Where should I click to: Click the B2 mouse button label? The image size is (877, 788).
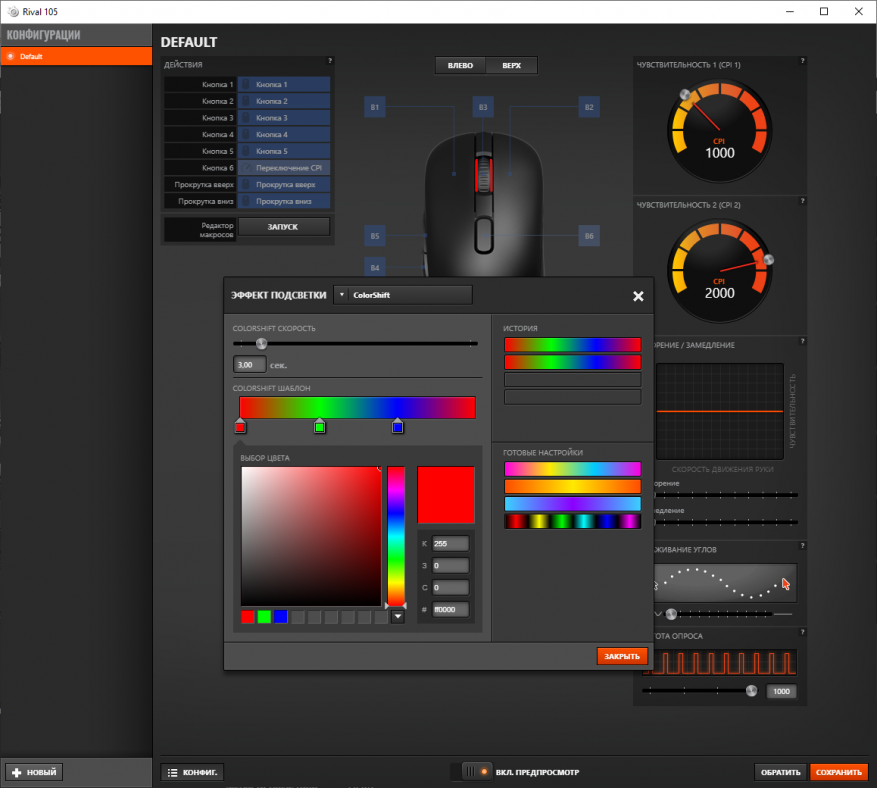pyautogui.click(x=589, y=107)
